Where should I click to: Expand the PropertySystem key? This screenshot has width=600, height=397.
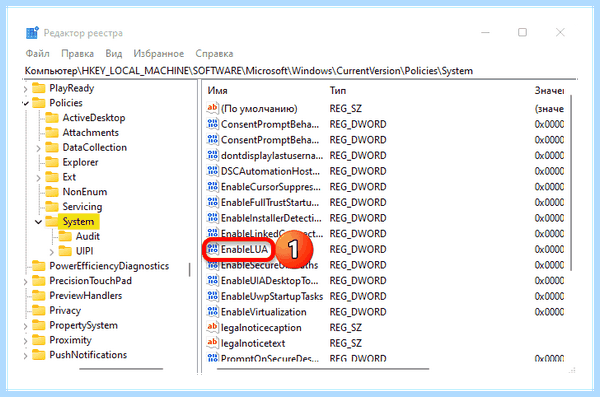[26, 326]
